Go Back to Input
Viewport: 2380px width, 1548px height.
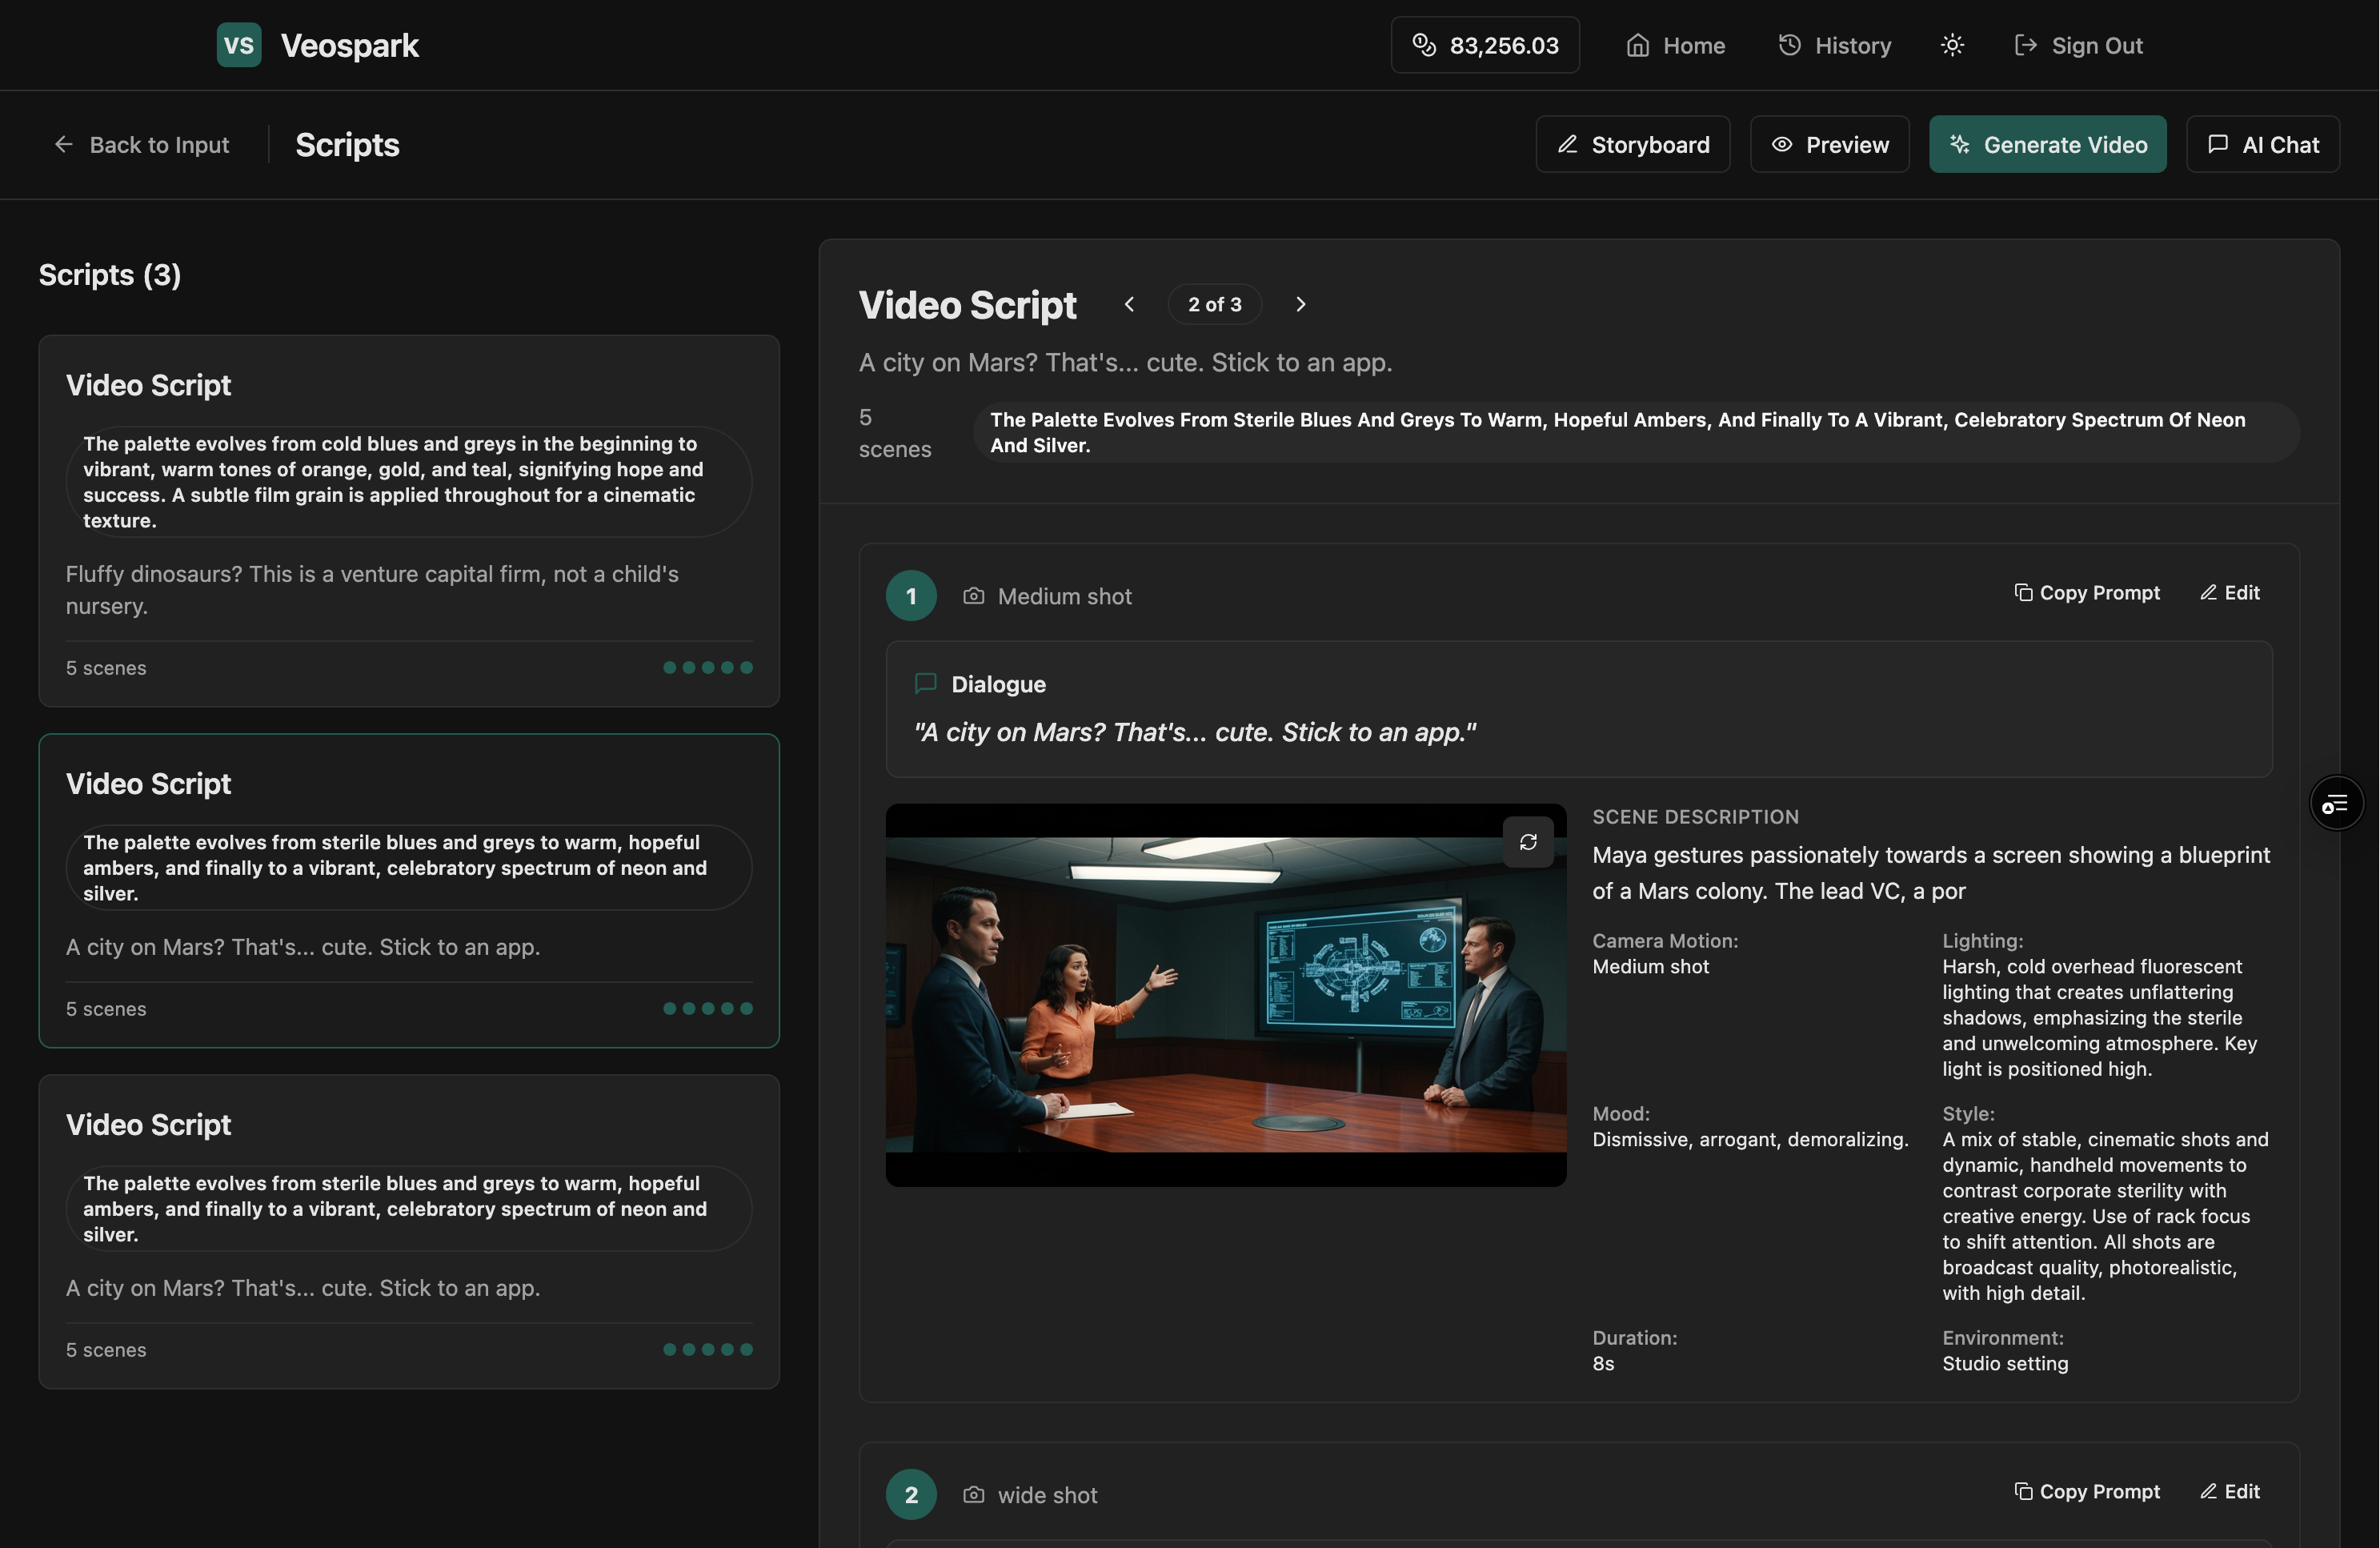tap(141, 145)
